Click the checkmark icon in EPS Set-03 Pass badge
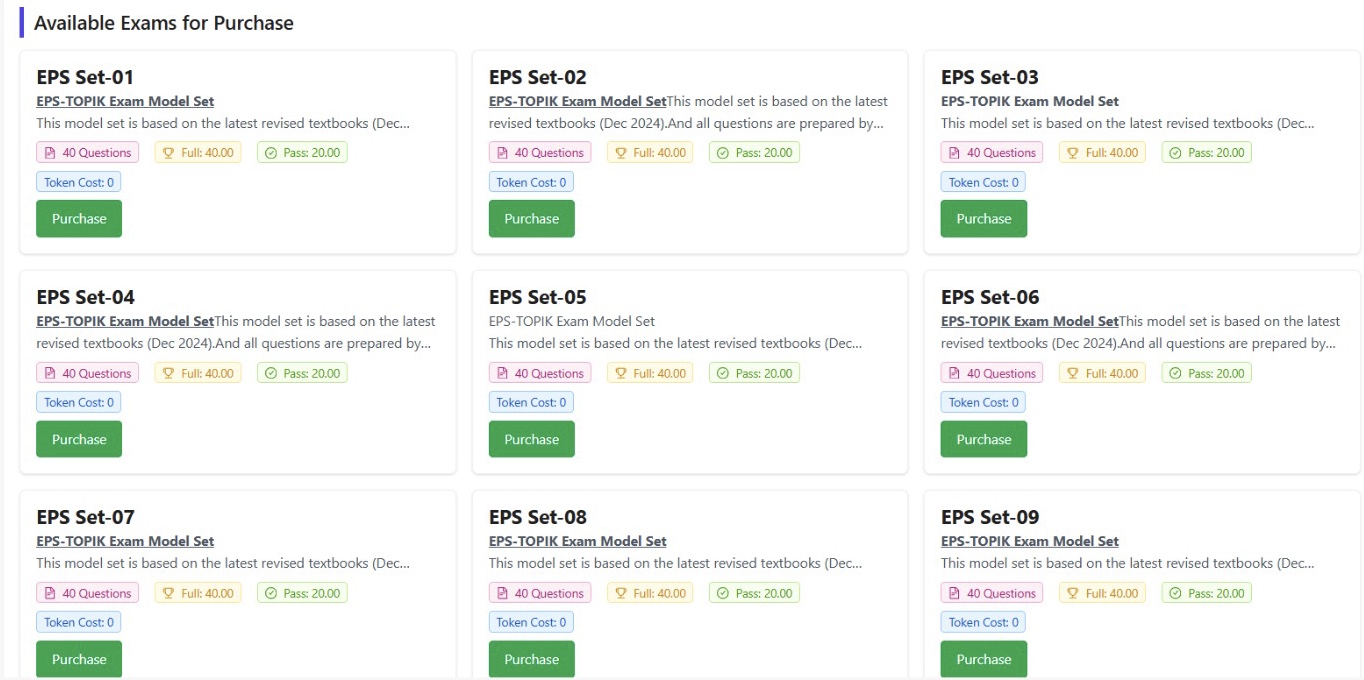This screenshot has width=1364, height=680. pos(1175,153)
